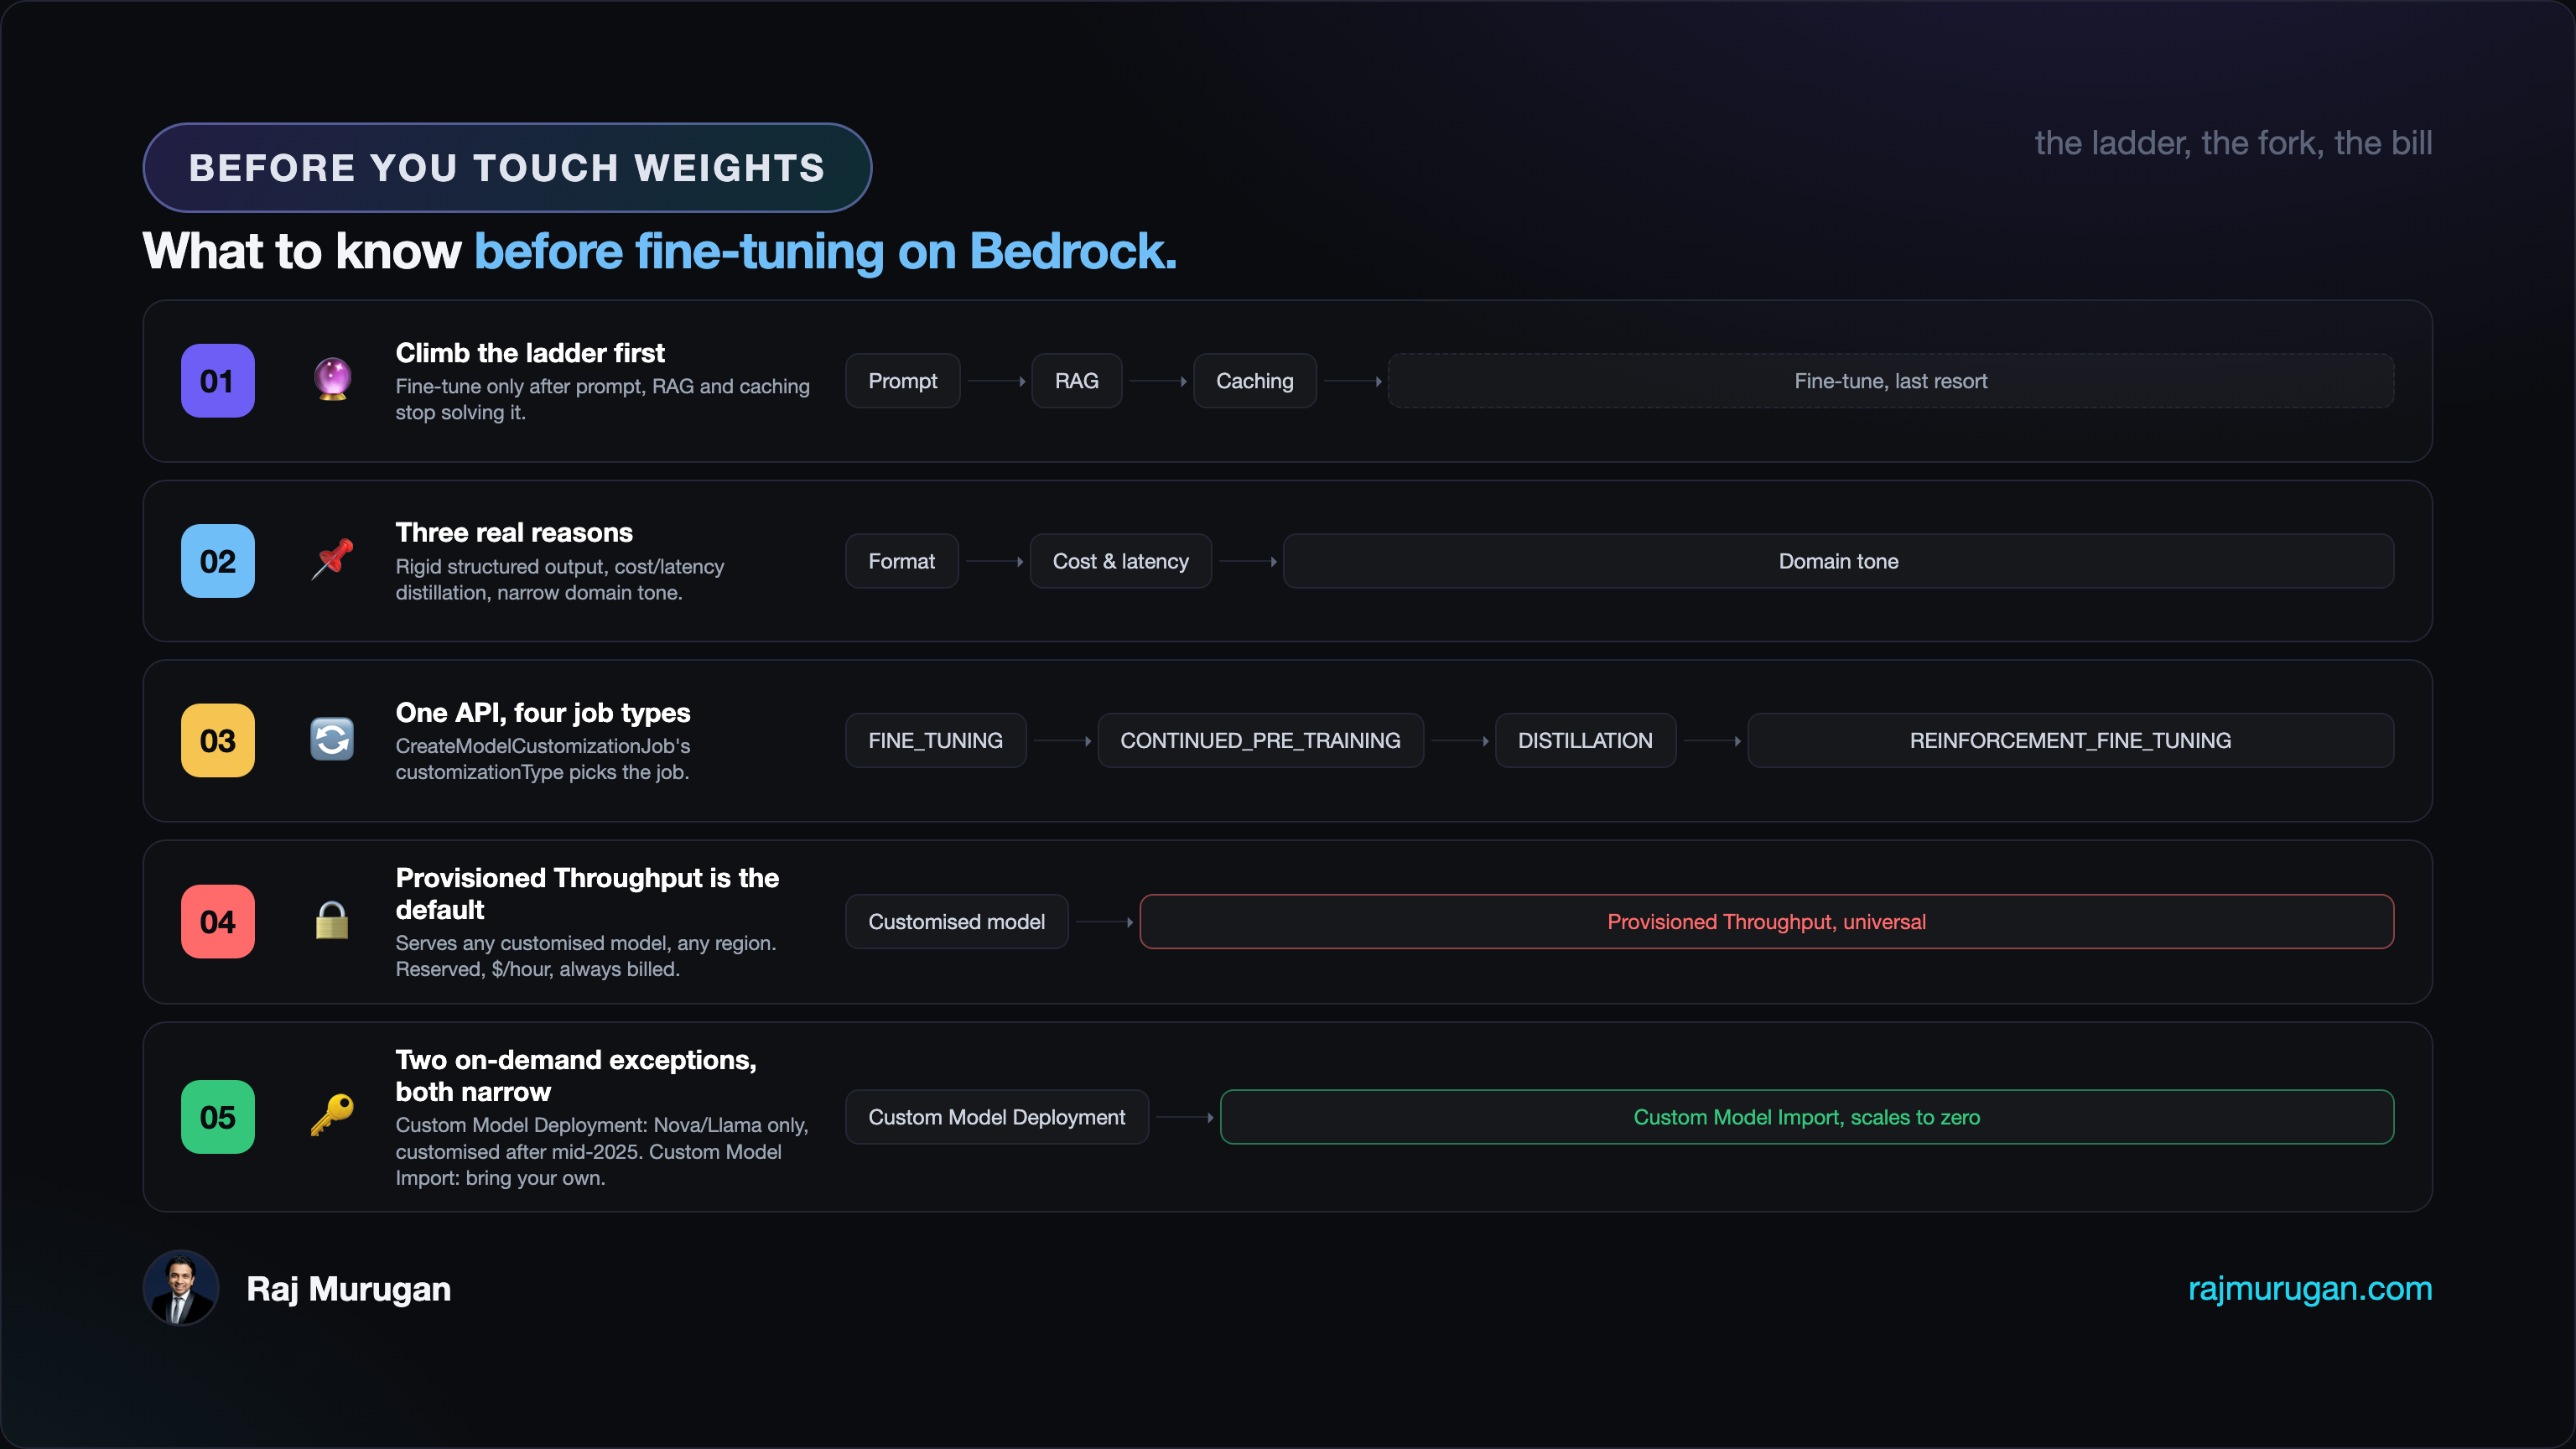
Task: Click the heading 'One API, four job types'
Action: click(543, 712)
